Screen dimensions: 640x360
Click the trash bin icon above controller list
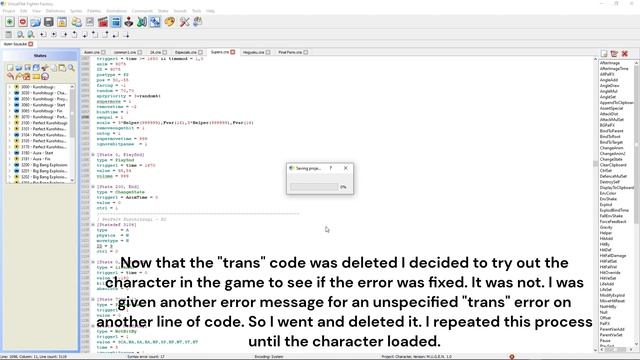pyautogui.click(x=614, y=53)
